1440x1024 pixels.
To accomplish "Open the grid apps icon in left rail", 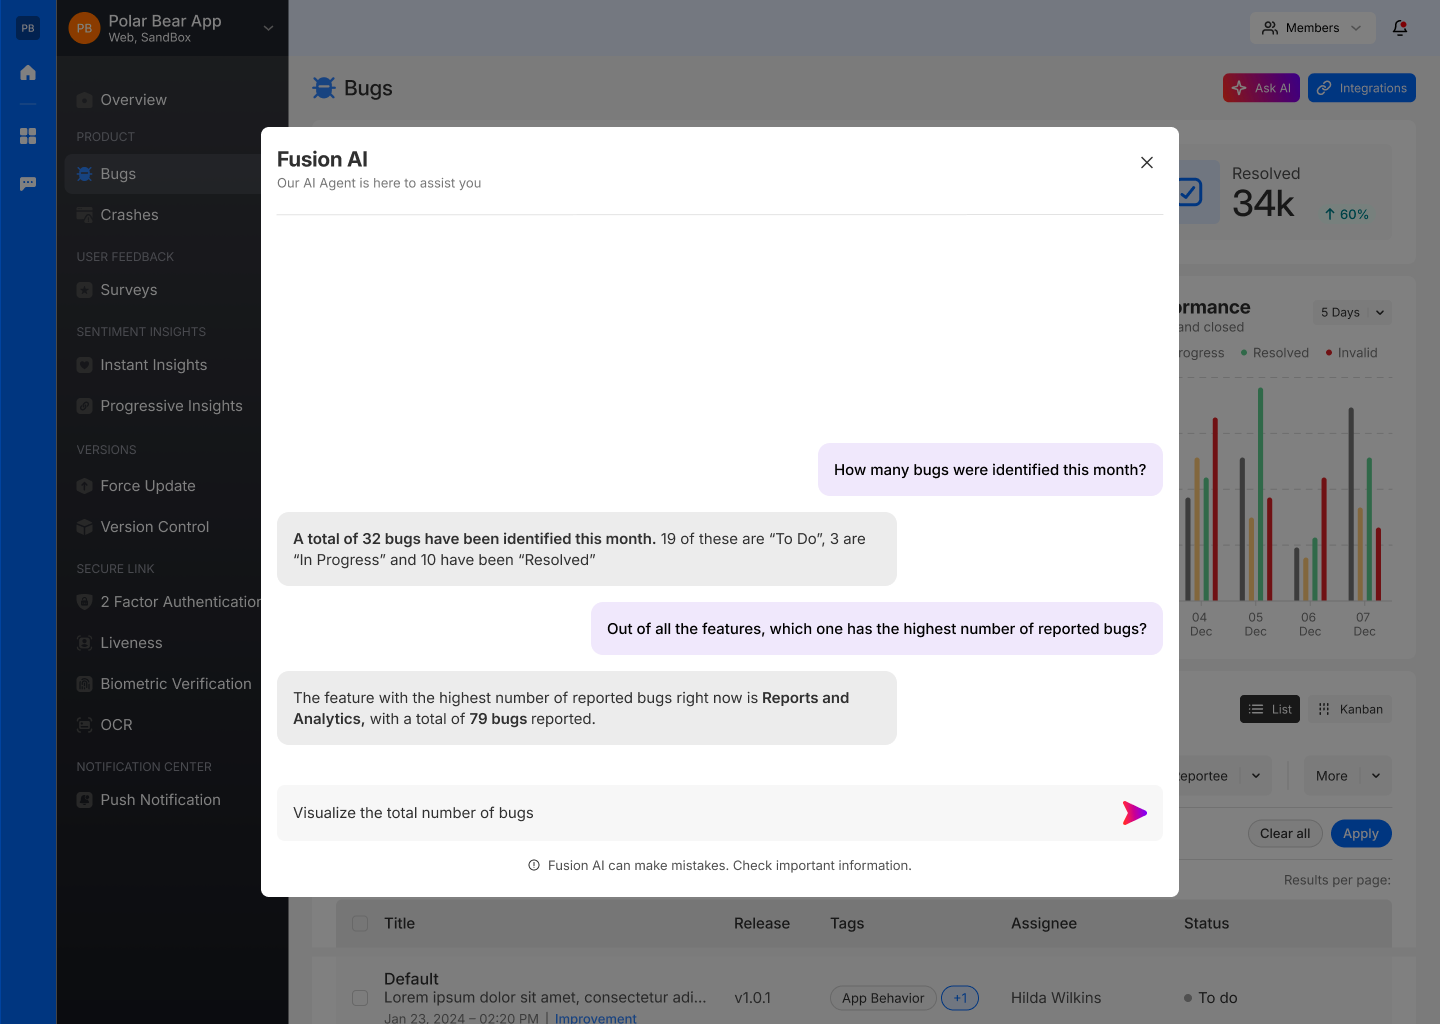I will (x=28, y=136).
